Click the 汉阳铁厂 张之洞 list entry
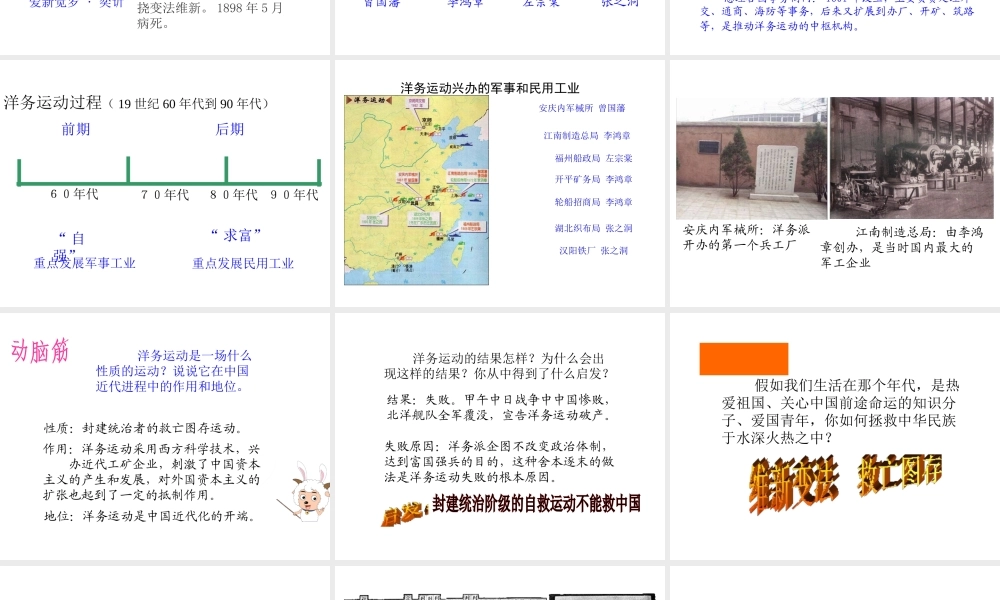The width and height of the screenshot is (1000, 600). (593, 251)
